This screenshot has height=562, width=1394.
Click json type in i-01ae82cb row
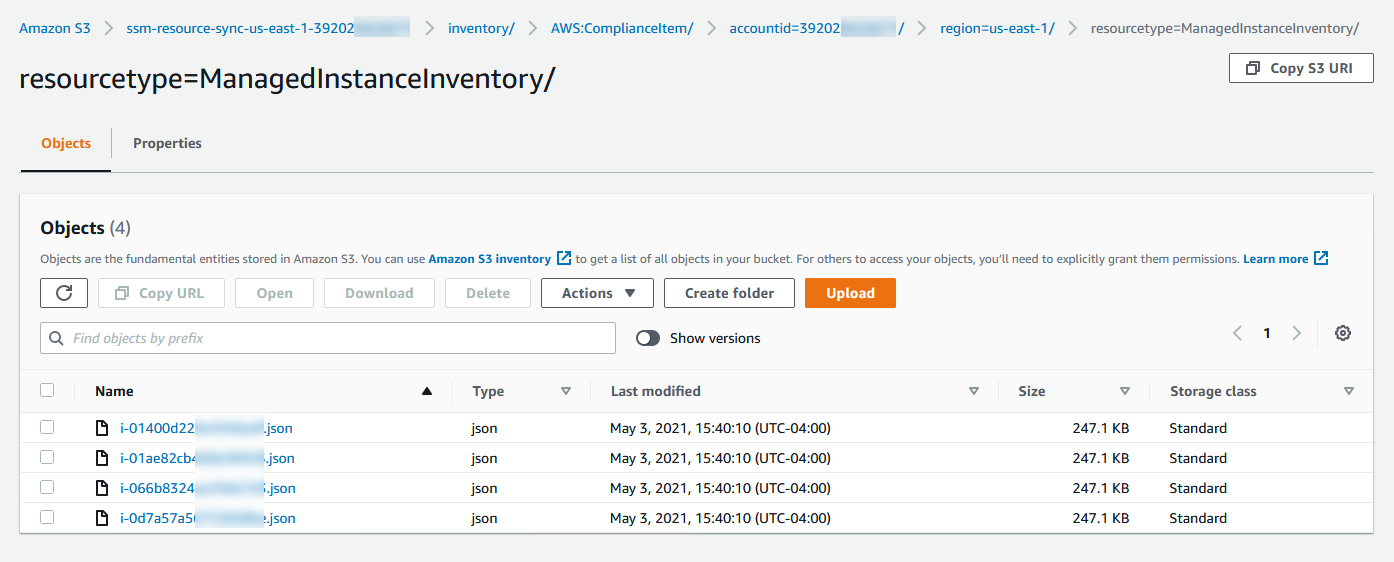pyautogui.click(x=484, y=458)
